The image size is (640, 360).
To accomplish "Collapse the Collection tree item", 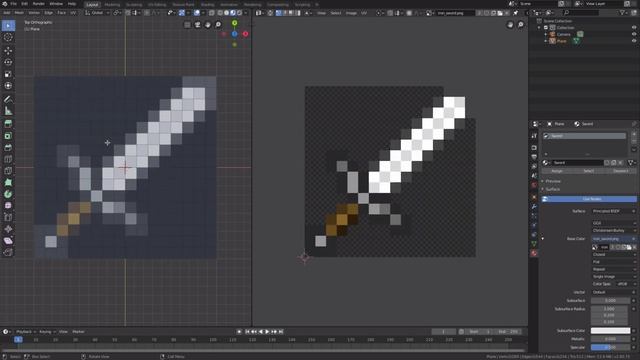I will pyautogui.click(x=539, y=27).
